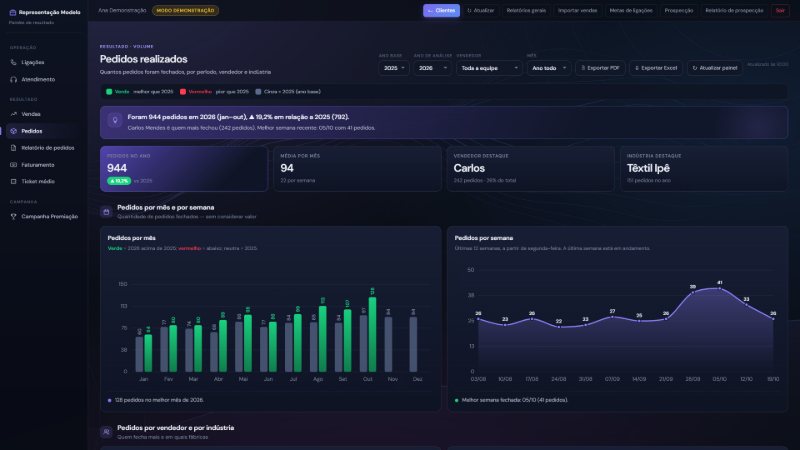This screenshot has width=800, height=450.
Task: Open Relatório de prospecção in top navigation
Action: tap(734, 11)
